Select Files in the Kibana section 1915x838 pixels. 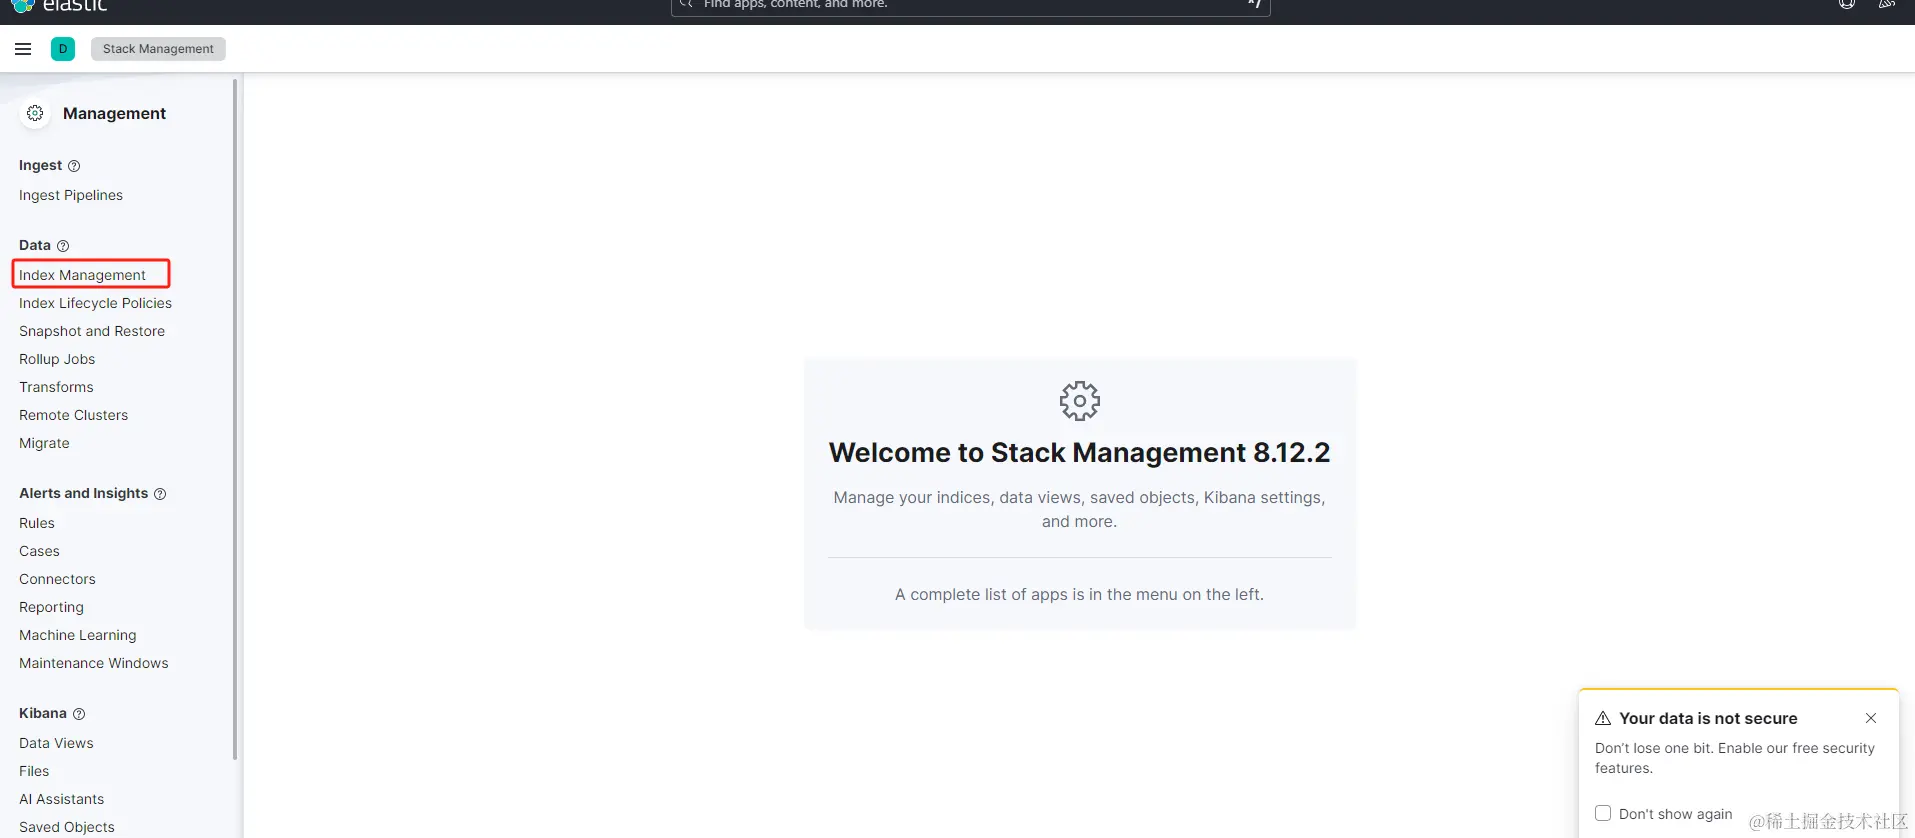(x=34, y=771)
